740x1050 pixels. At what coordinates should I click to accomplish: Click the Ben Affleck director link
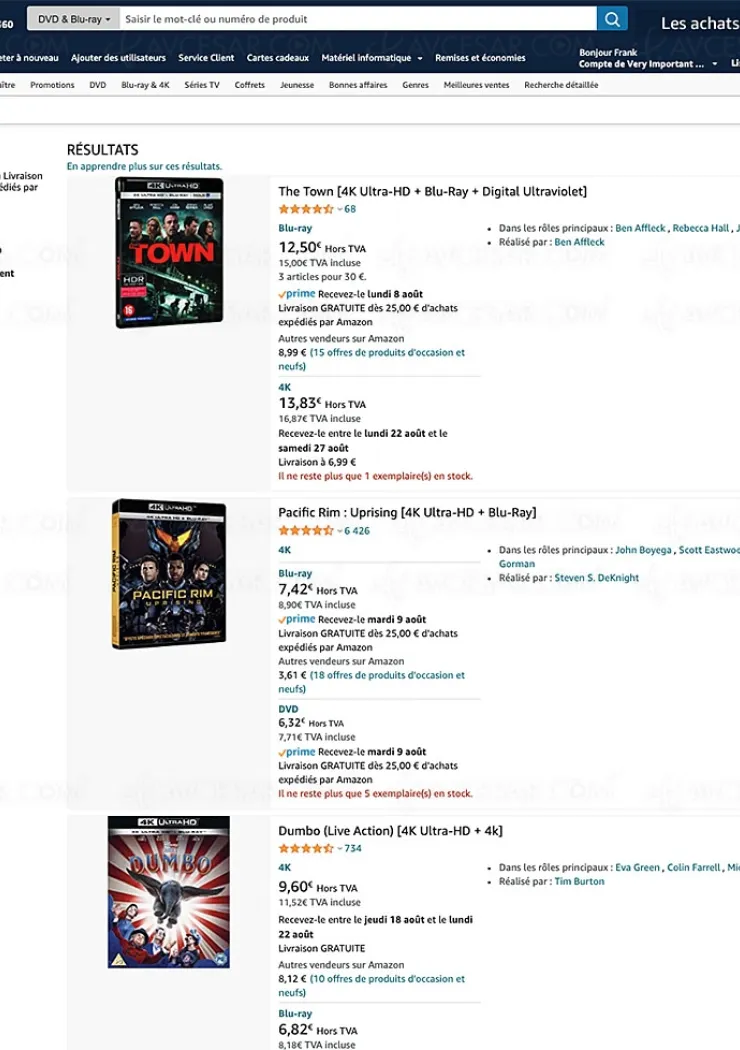point(579,242)
